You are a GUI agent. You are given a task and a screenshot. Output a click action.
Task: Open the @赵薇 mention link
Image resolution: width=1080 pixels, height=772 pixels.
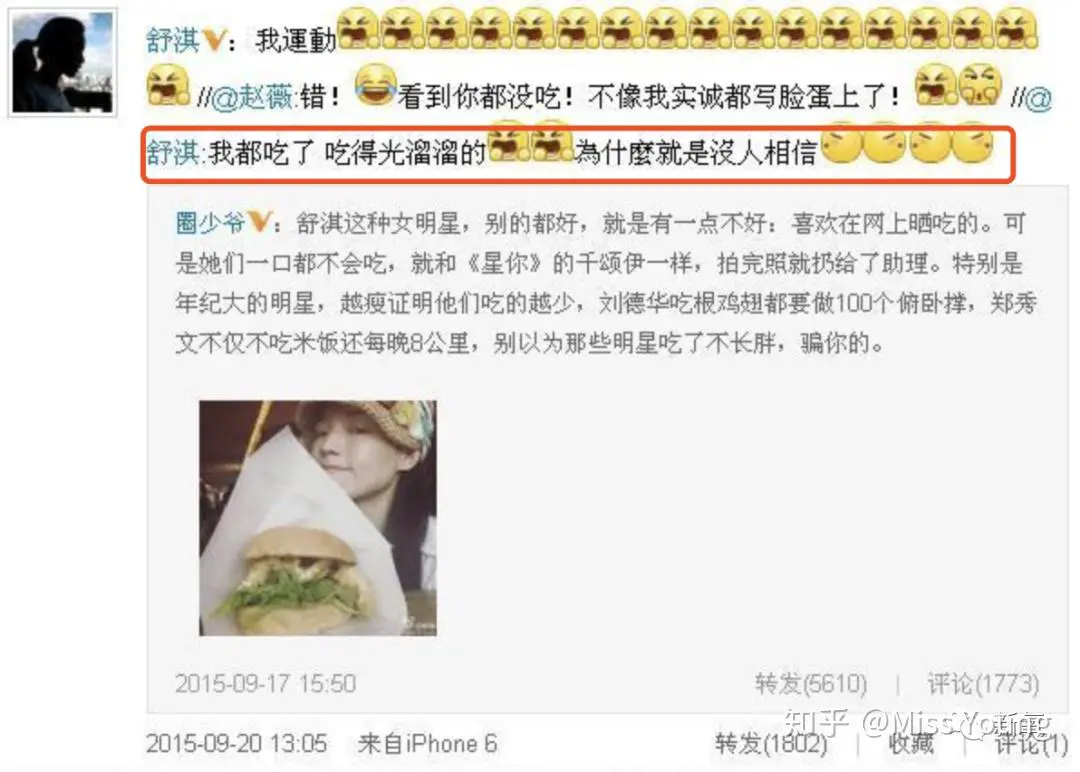254,96
